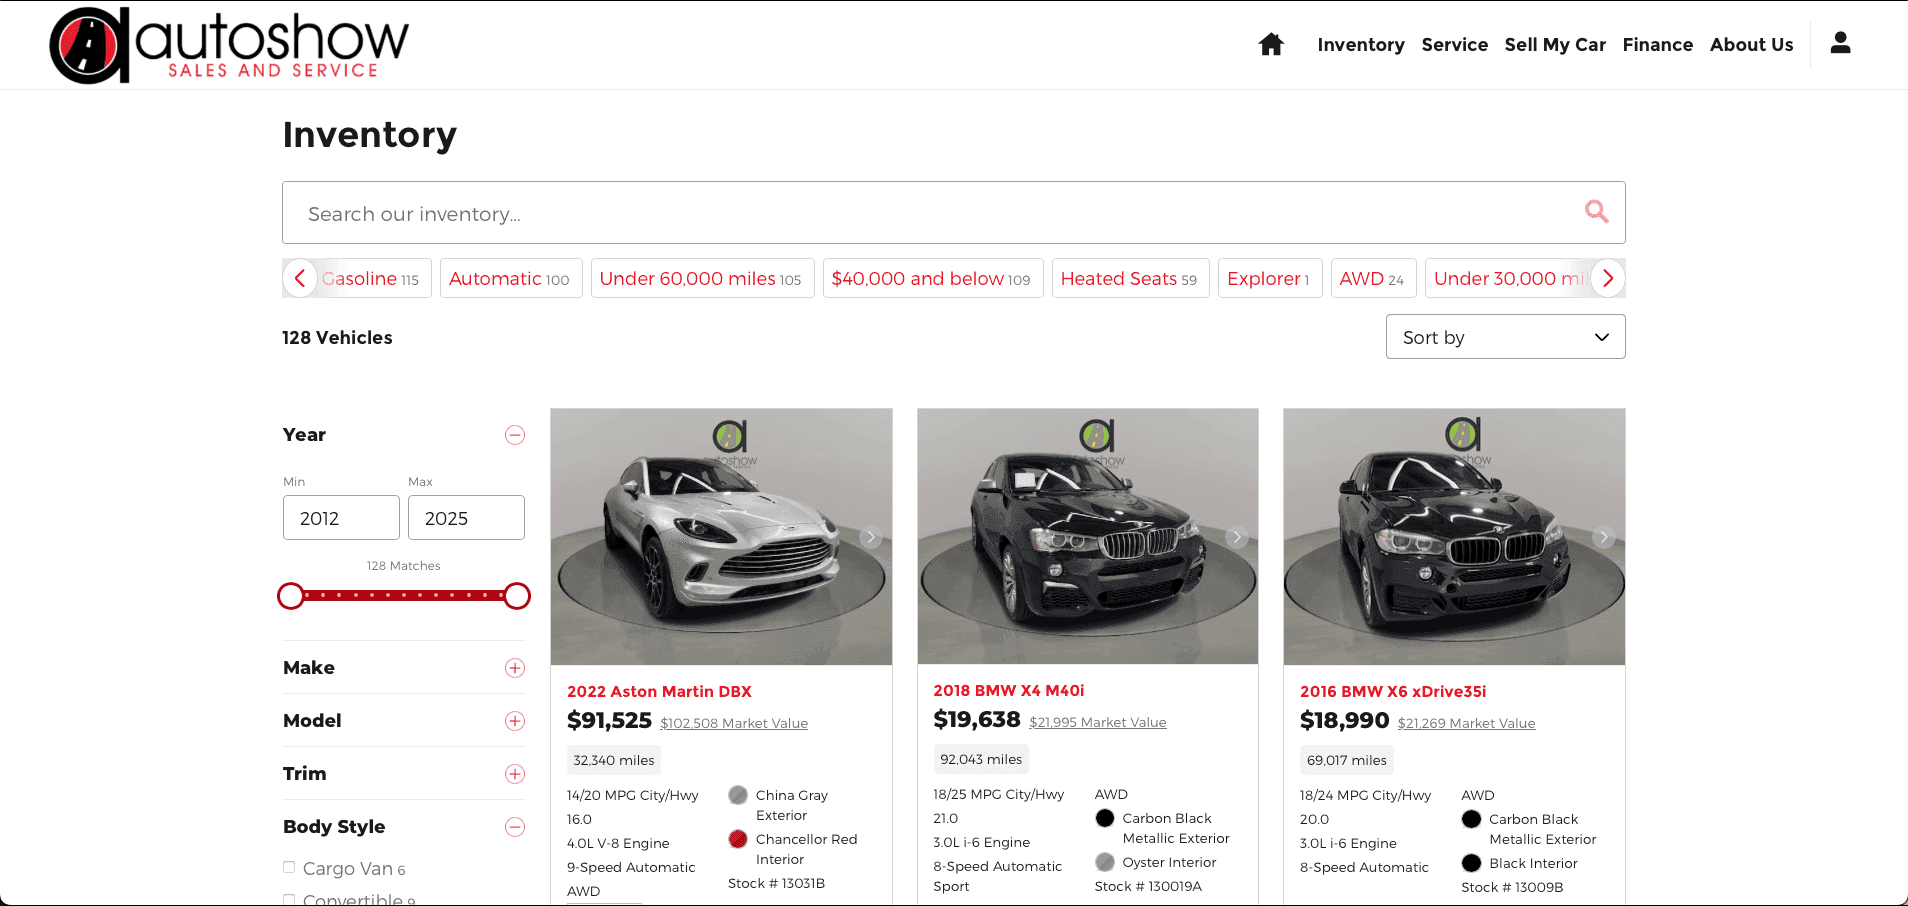Click the search magnifier icon
This screenshot has height=906, width=1908.
tap(1596, 212)
